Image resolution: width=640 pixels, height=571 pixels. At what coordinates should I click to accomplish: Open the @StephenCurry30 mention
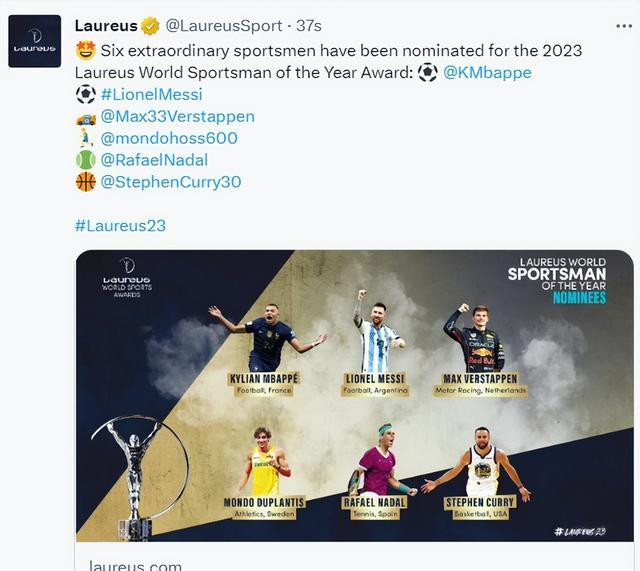(171, 182)
